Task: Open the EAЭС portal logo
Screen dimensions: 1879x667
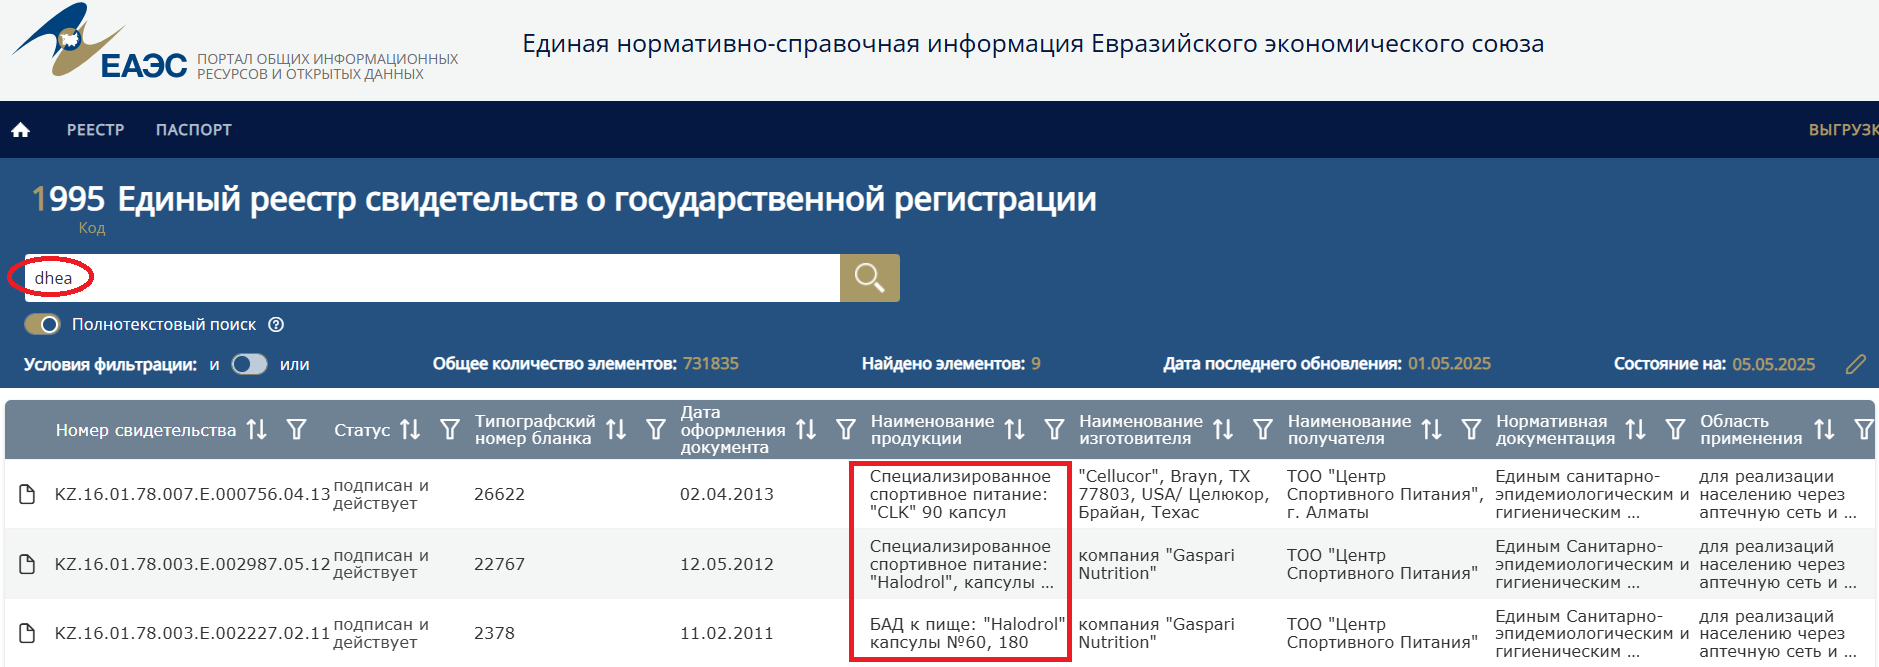Action: click(x=100, y=42)
